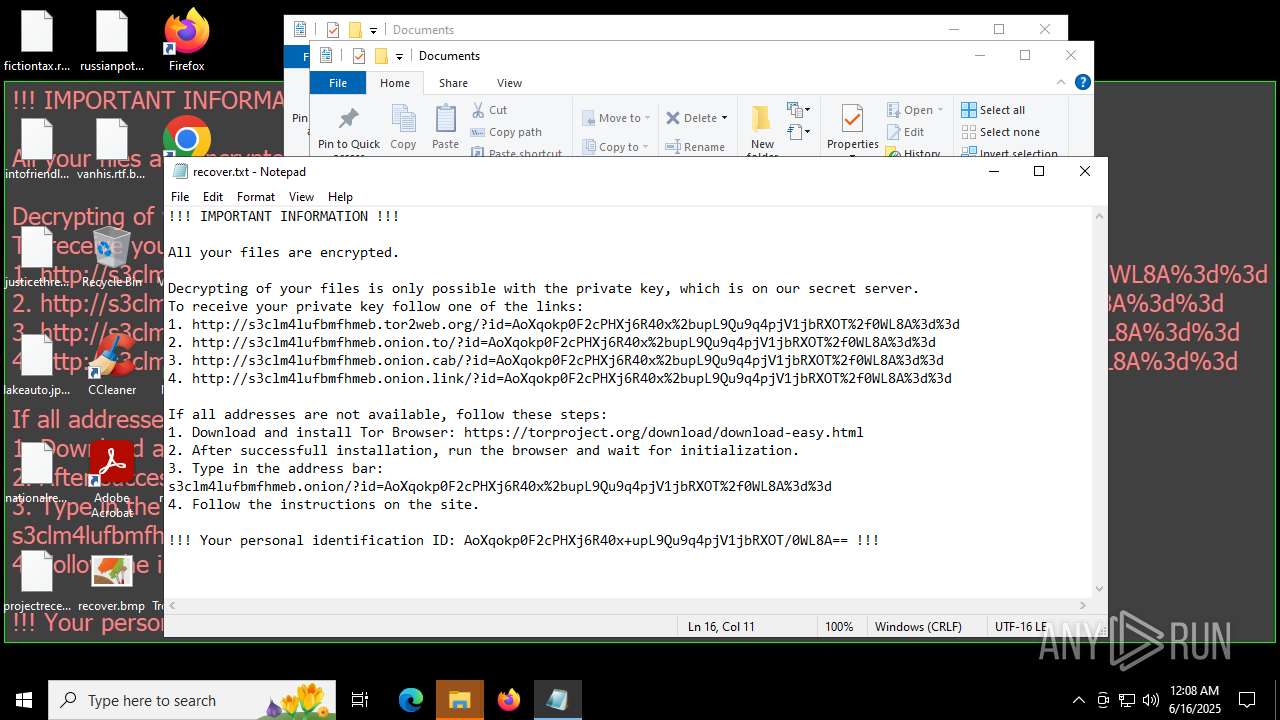The height and width of the screenshot is (720, 1280).
Task: Open the Help menu in Notepad
Action: pos(340,197)
